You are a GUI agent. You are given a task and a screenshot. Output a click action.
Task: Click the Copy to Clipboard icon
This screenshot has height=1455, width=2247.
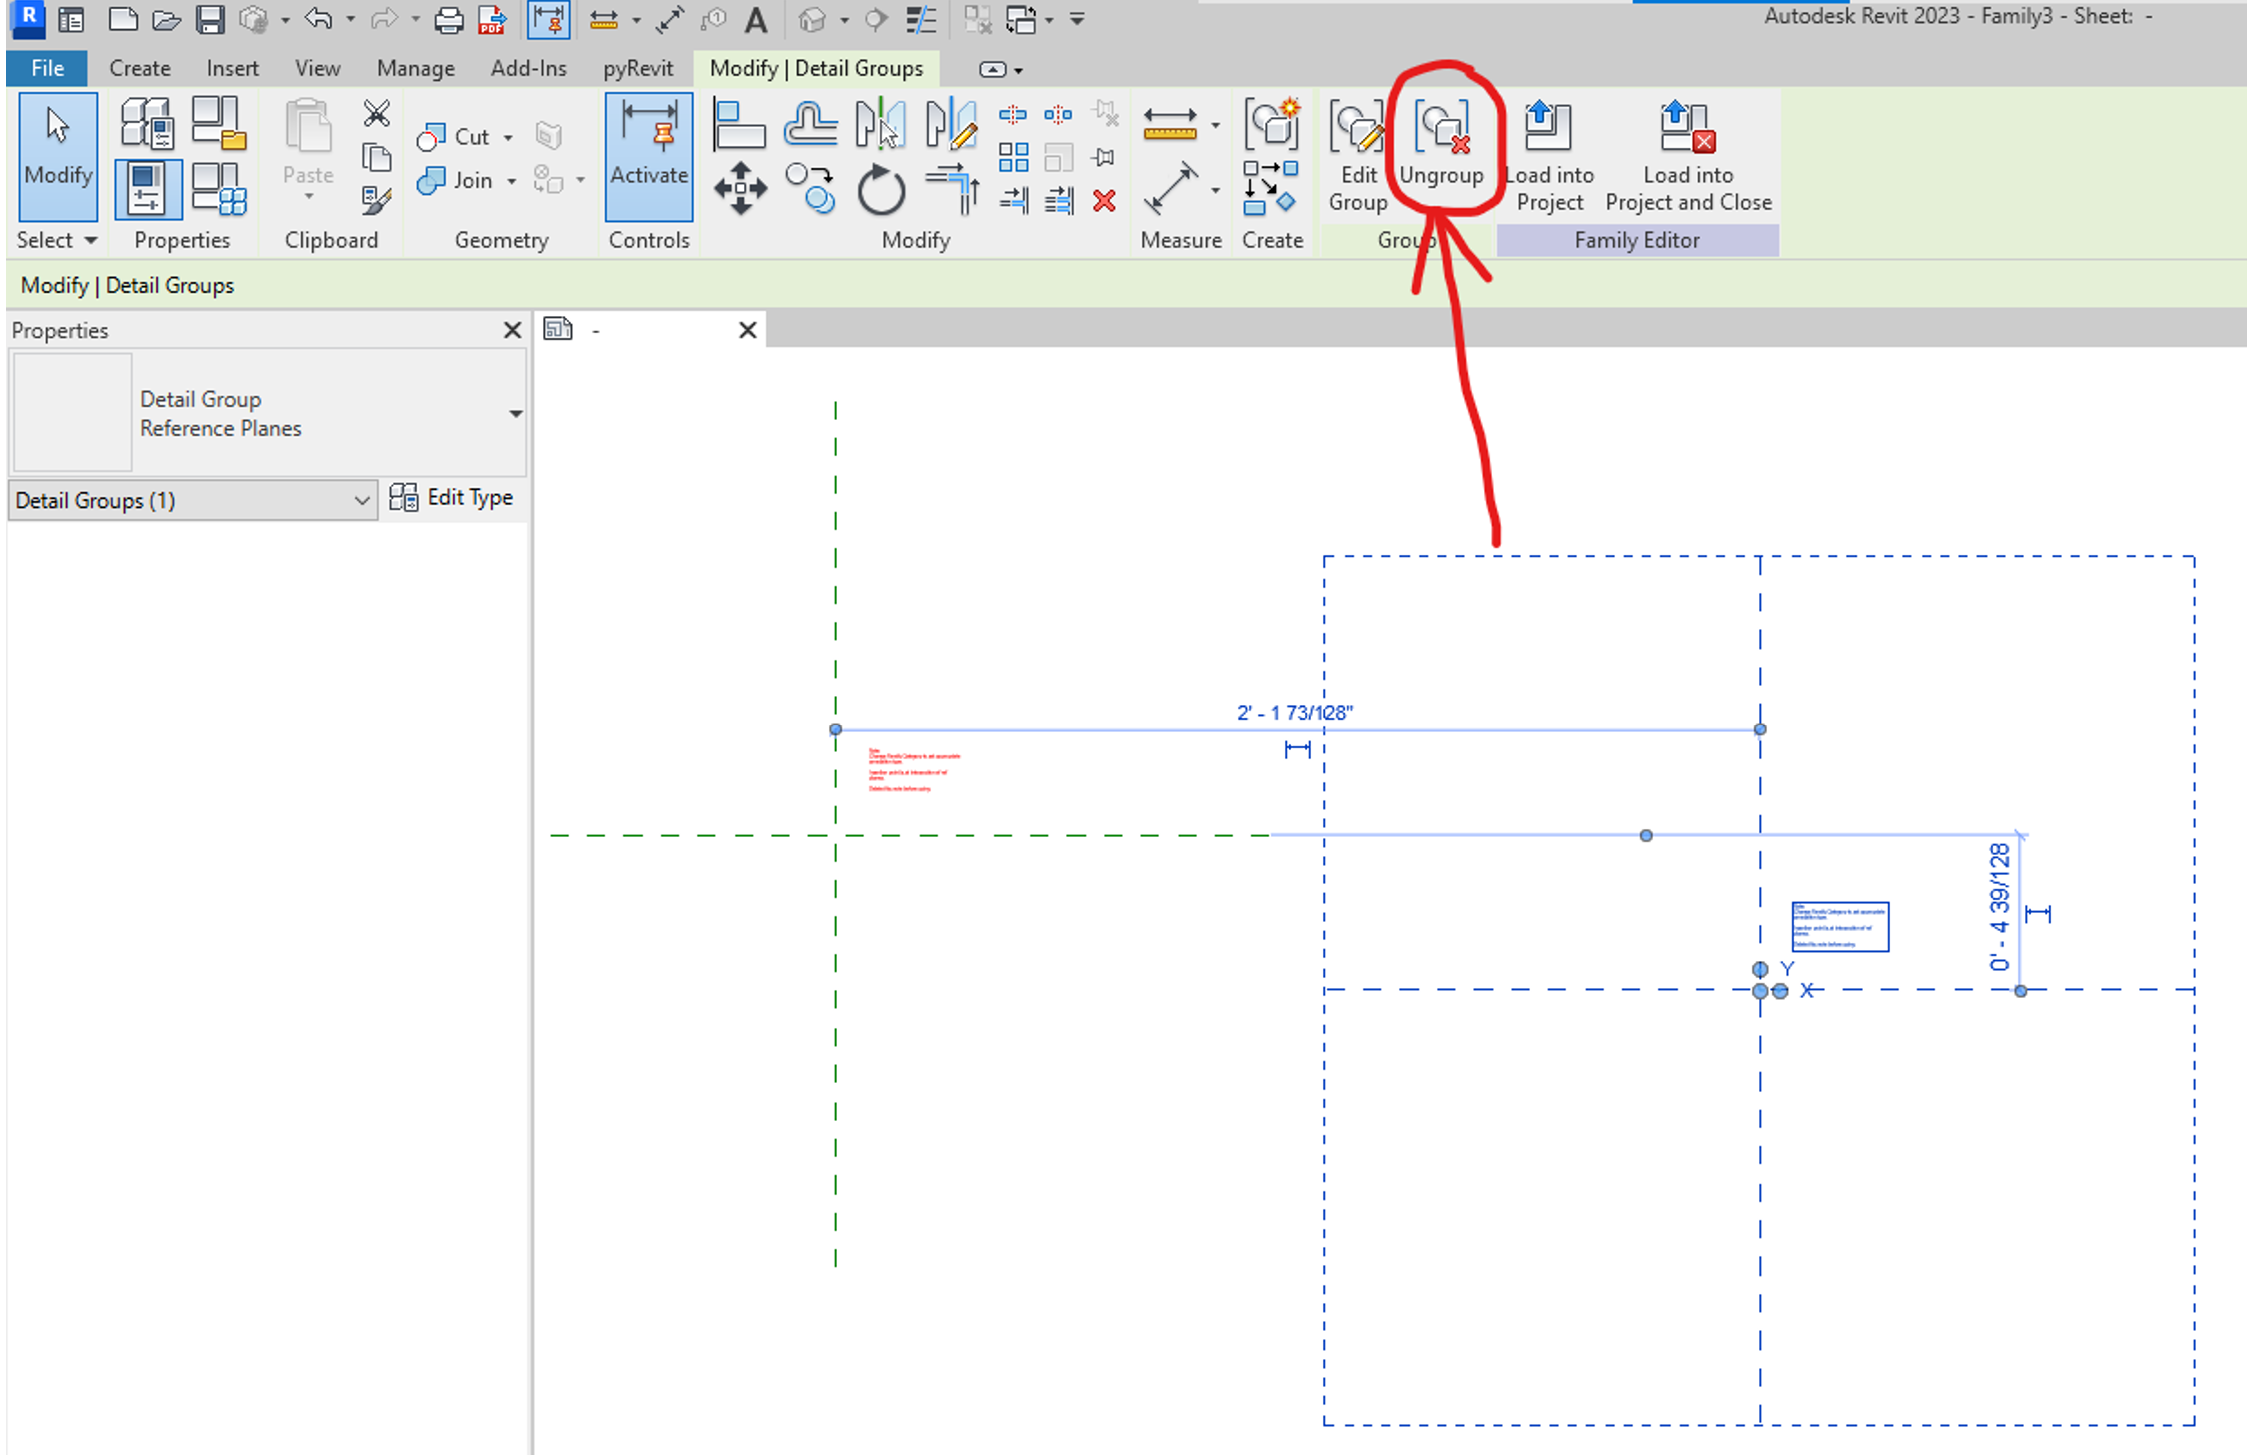click(376, 157)
